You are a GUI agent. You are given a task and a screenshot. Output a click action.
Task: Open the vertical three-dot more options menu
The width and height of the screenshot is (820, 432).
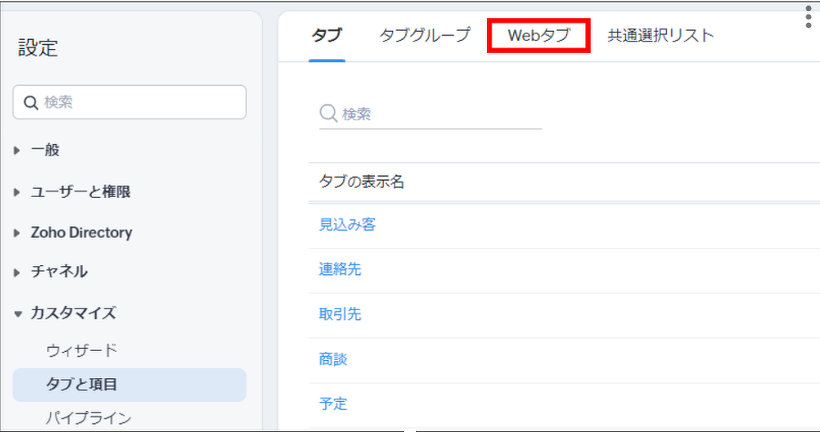808,16
